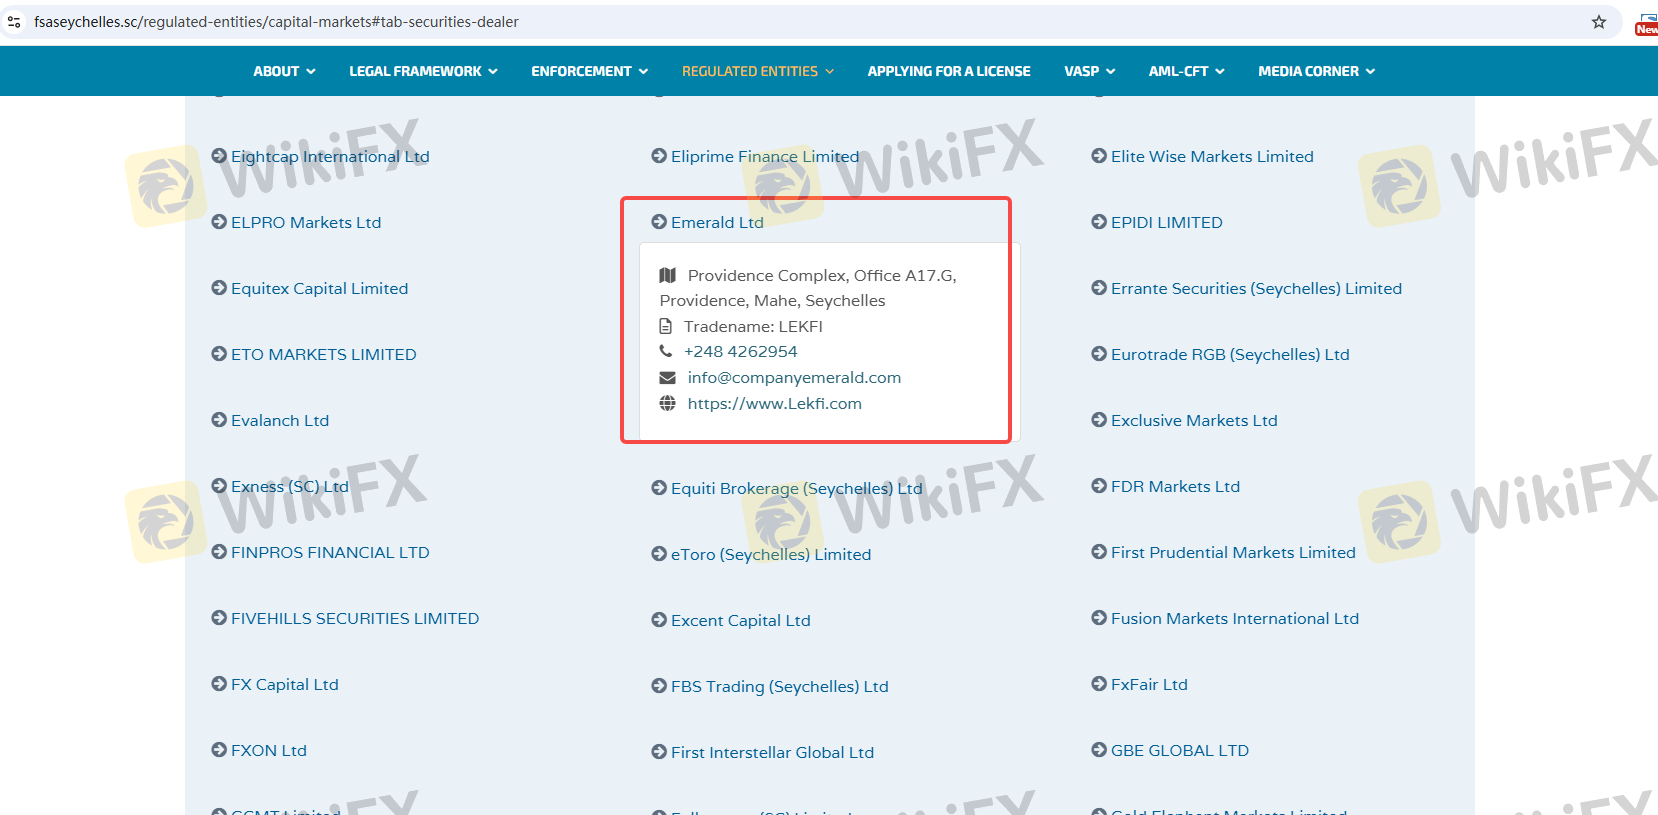Open the https://www.Lekfi.com link
The image size is (1658, 815).
coord(774,404)
